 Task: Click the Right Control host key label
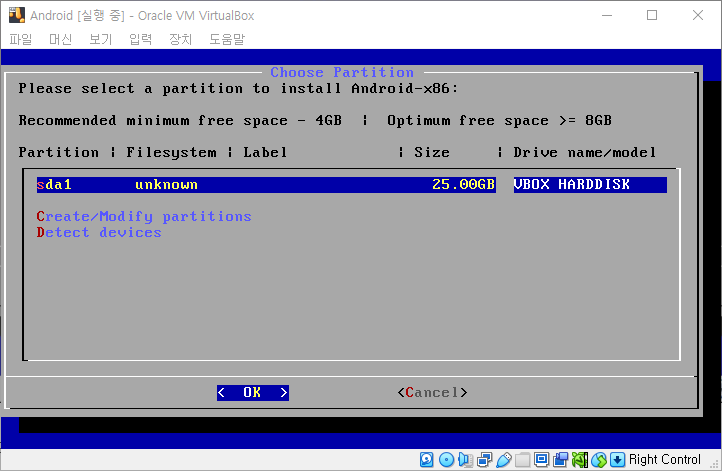coord(664,459)
